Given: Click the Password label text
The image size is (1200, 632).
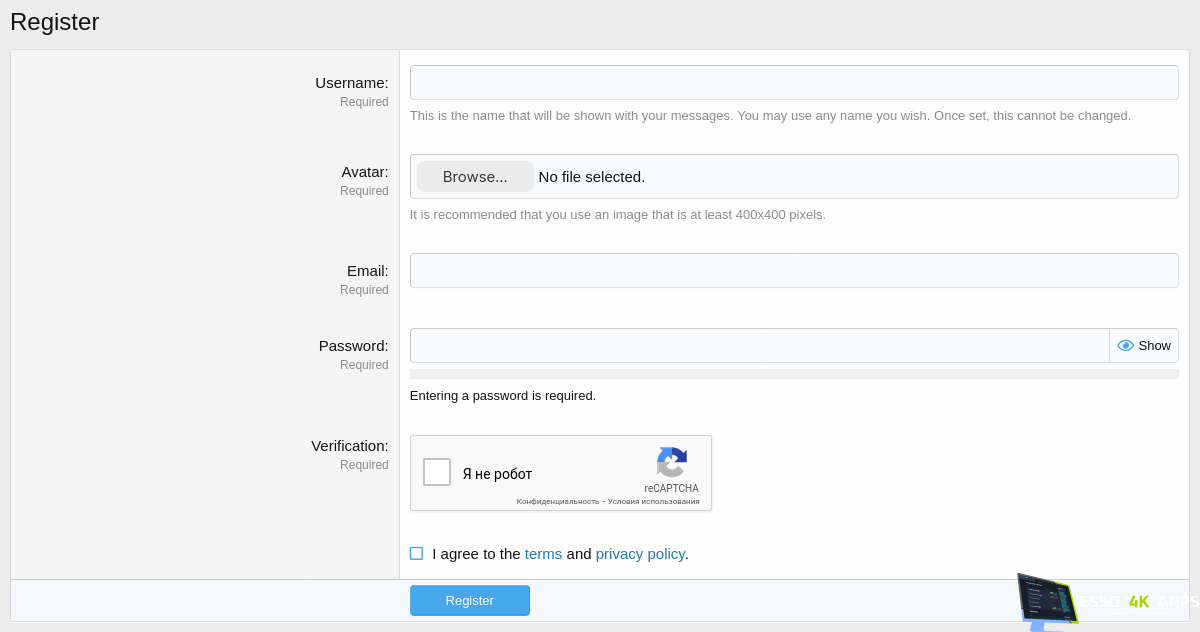Looking at the screenshot, I should [353, 346].
